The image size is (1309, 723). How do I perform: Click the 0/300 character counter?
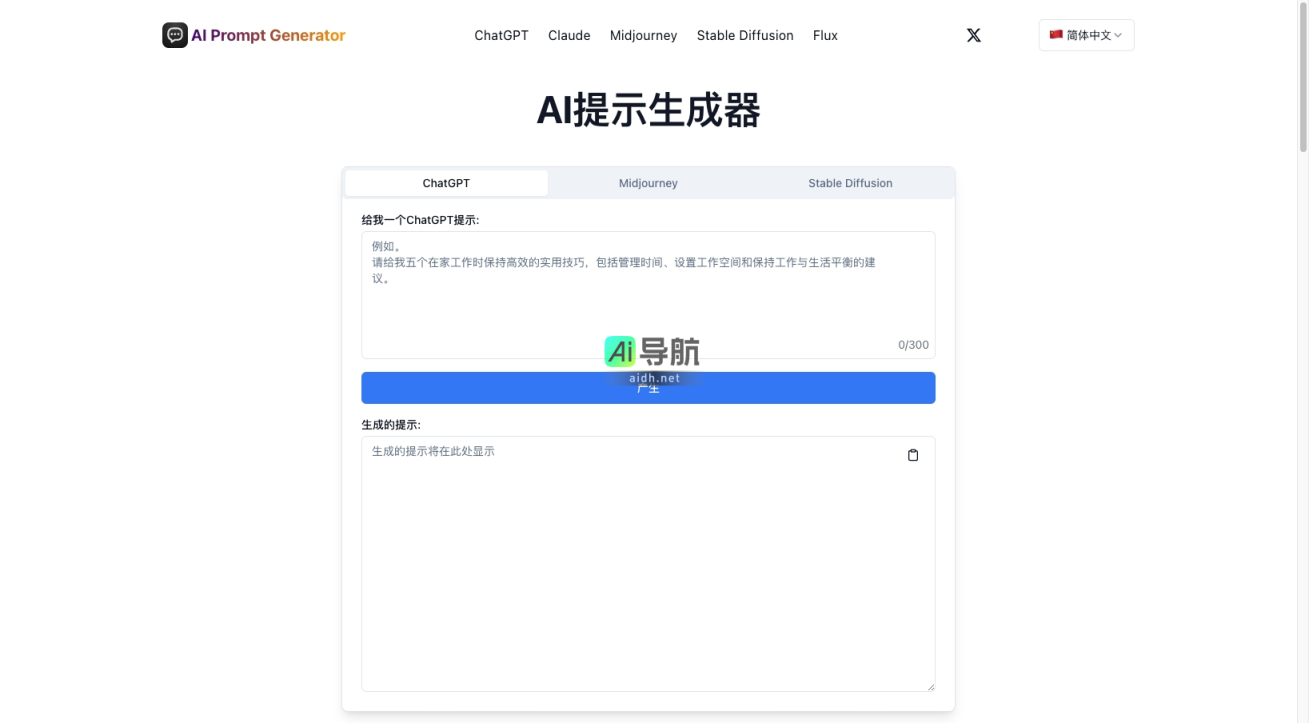[914, 344]
